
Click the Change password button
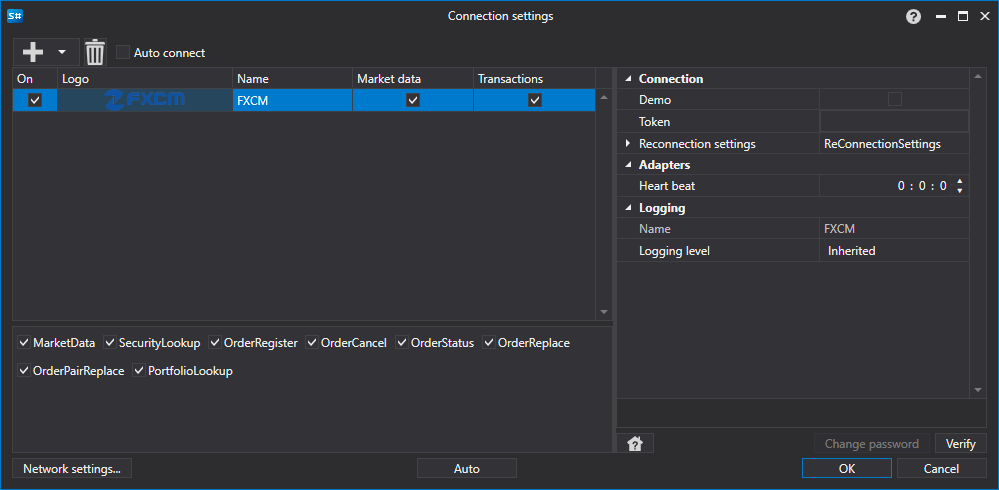tap(872, 444)
